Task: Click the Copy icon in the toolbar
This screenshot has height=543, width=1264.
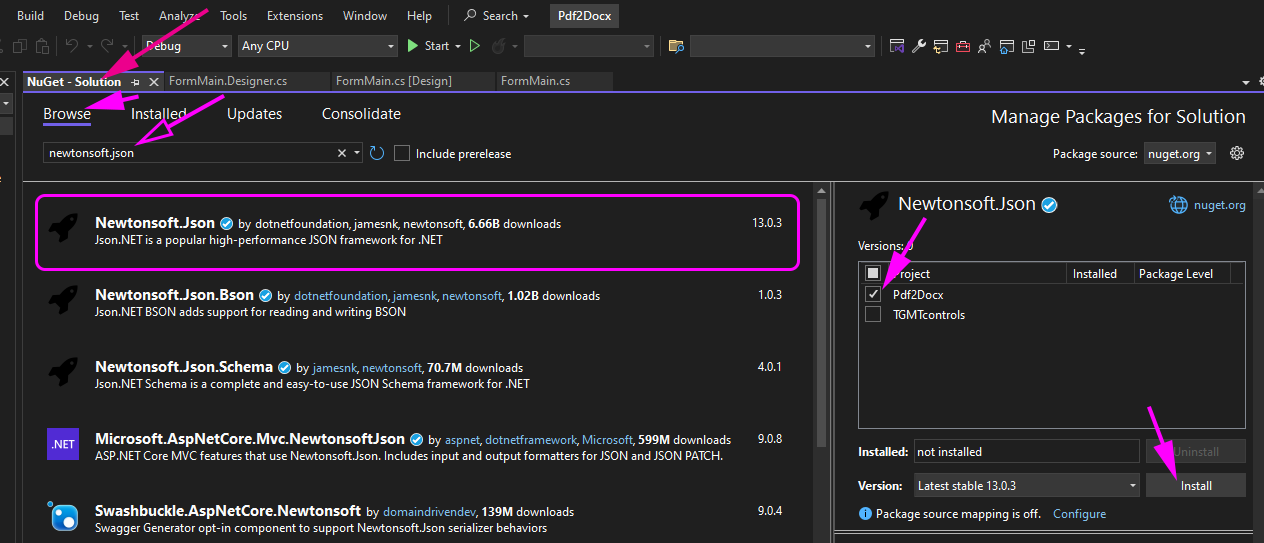Action: click(x=20, y=46)
